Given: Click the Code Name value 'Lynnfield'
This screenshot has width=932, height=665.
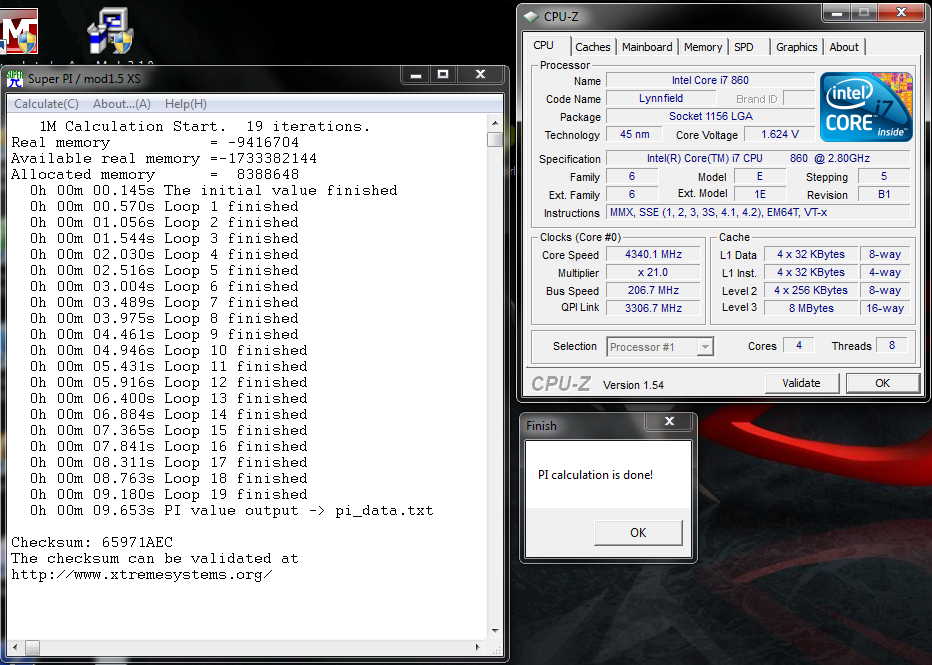Looking at the screenshot, I should (x=661, y=99).
